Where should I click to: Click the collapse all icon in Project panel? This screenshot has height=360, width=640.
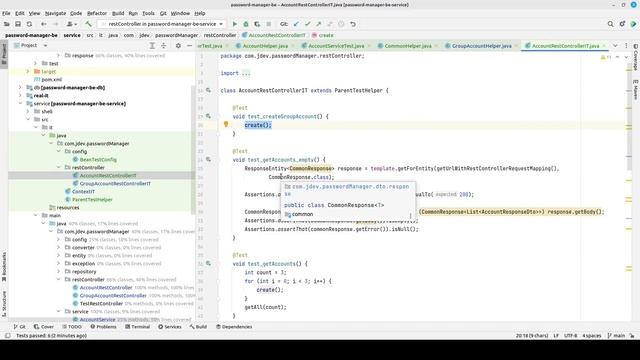point(164,46)
